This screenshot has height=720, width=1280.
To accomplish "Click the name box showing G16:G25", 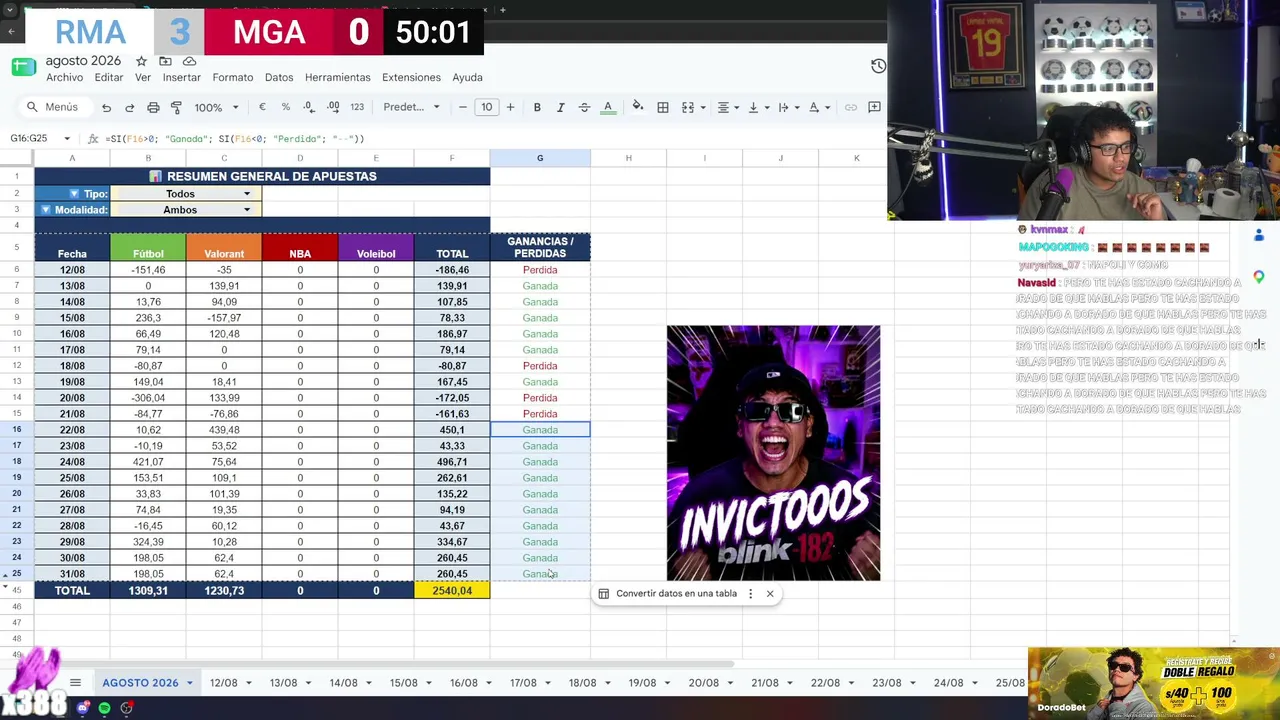I will pyautogui.click(x=35, y=139).
